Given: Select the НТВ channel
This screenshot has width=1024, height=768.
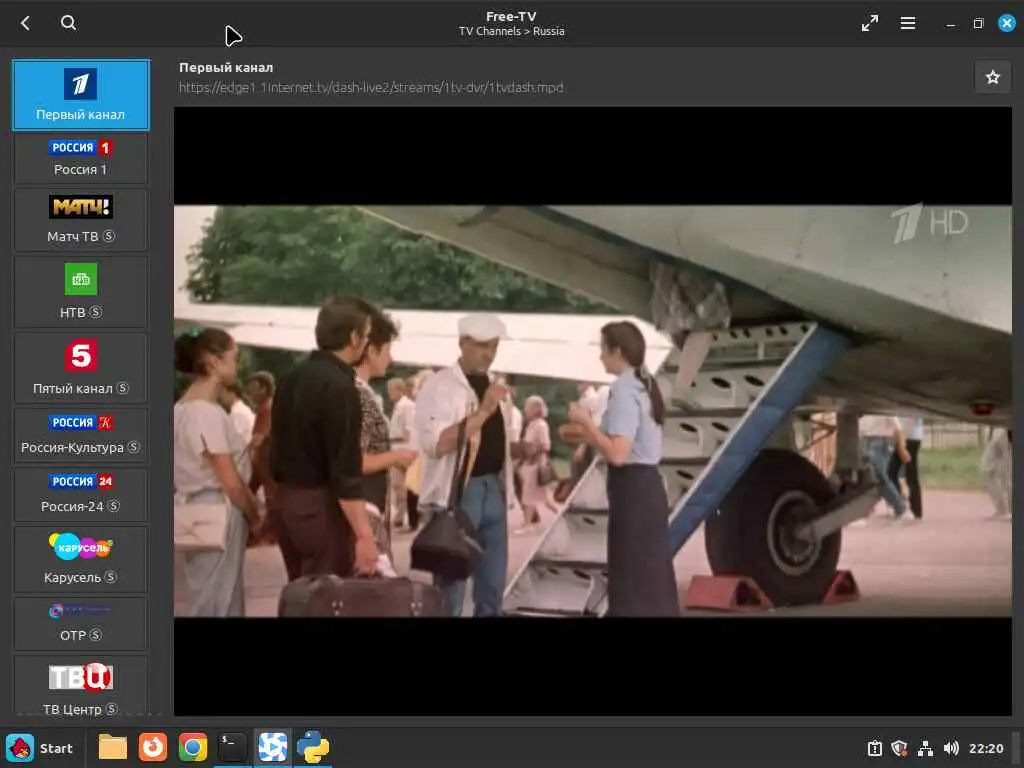Looking at the screenshot, I should coord(81,291).
